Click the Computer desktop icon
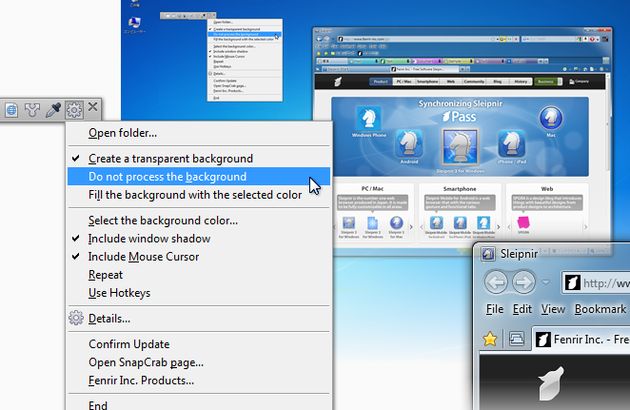The image size is (630, 410). (134, 25)
